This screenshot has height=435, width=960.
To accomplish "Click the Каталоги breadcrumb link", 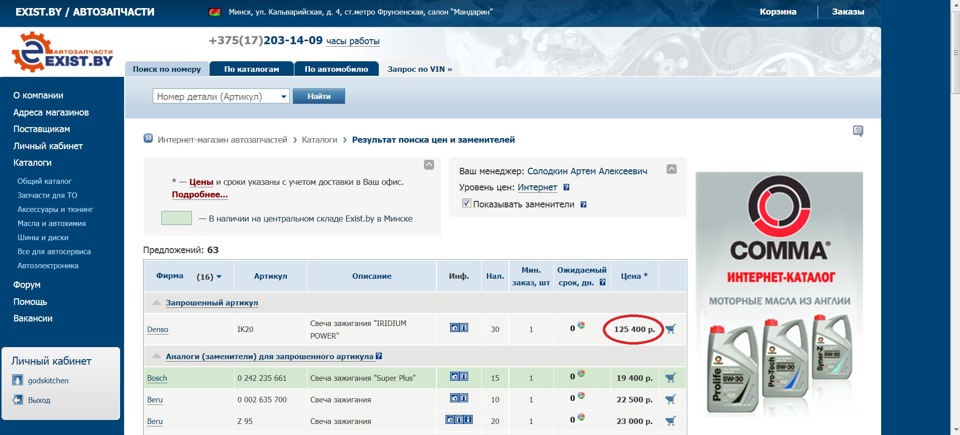I will tap(320, 140).
